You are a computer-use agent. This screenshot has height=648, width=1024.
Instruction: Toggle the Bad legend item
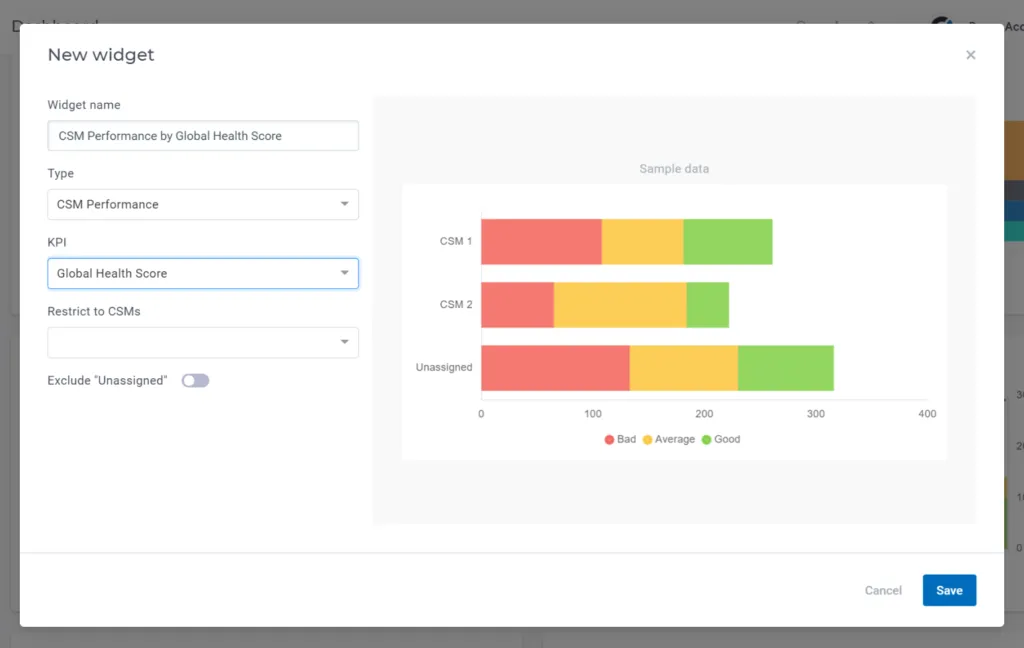pos(620,440)
